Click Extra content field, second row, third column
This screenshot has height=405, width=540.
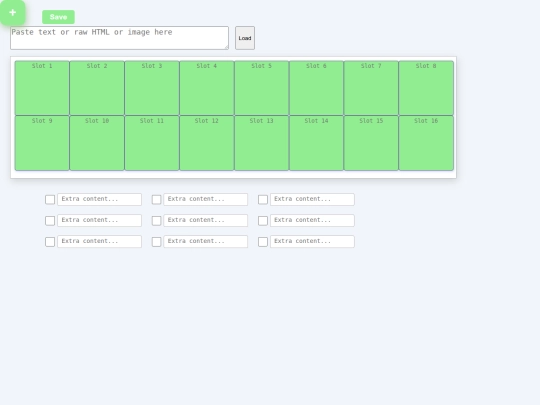[x=312, y=220]
